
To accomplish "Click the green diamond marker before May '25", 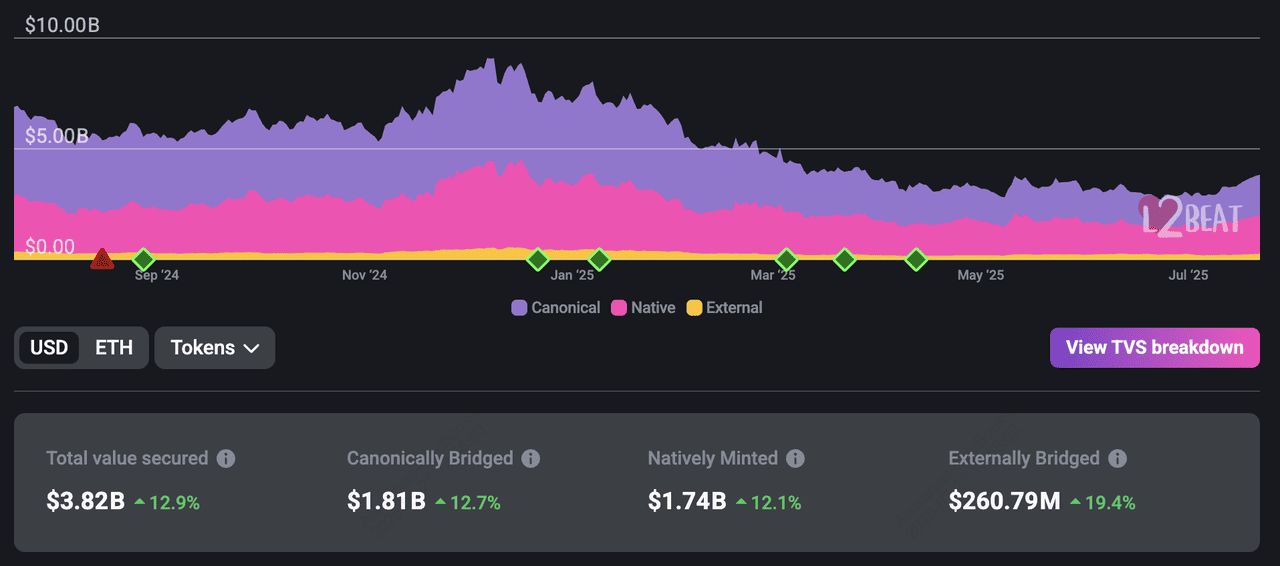I will click(x=916, y=260).
